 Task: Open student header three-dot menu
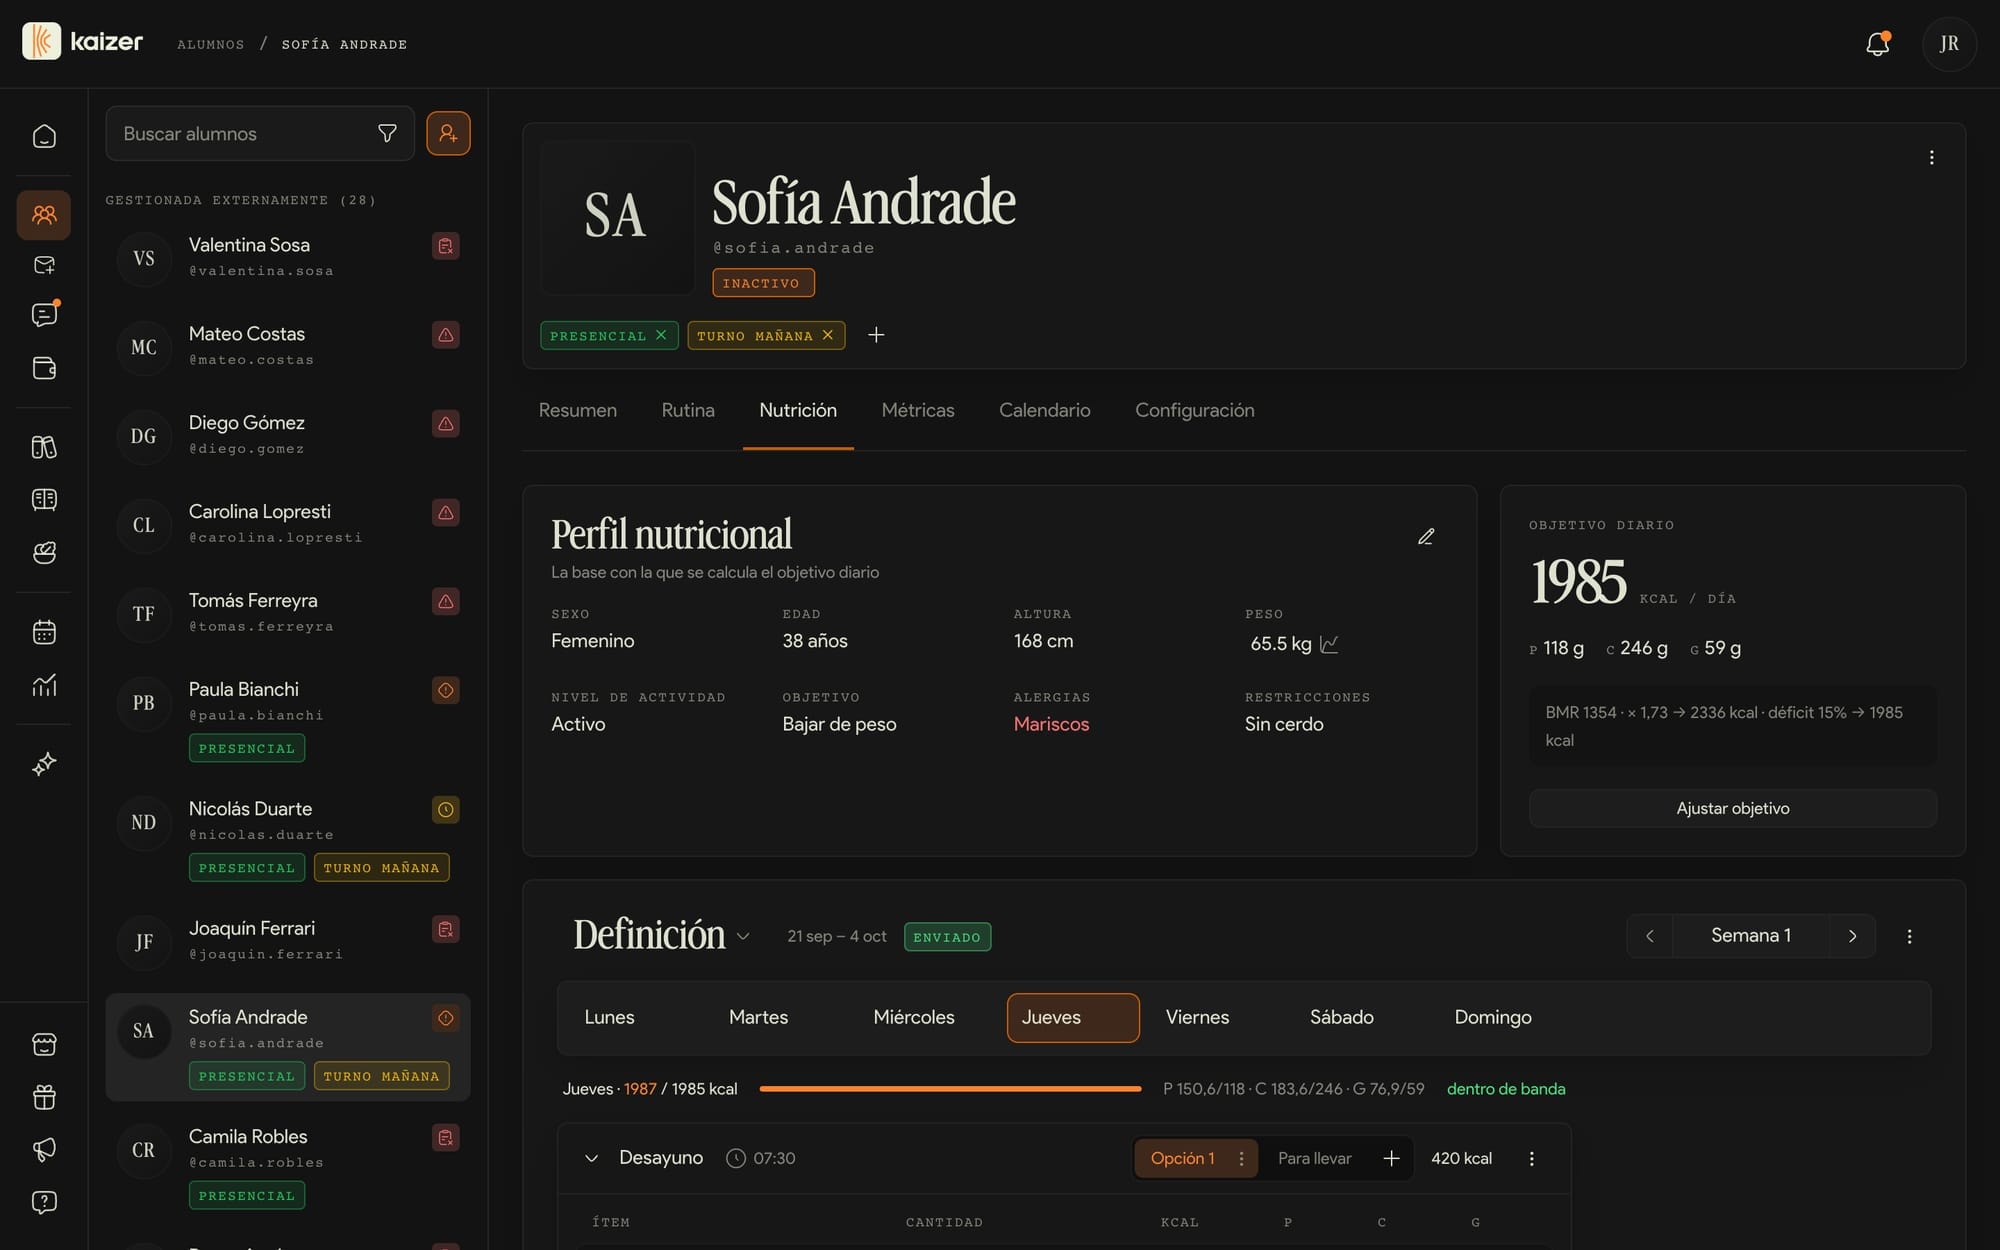point(1931,158)
